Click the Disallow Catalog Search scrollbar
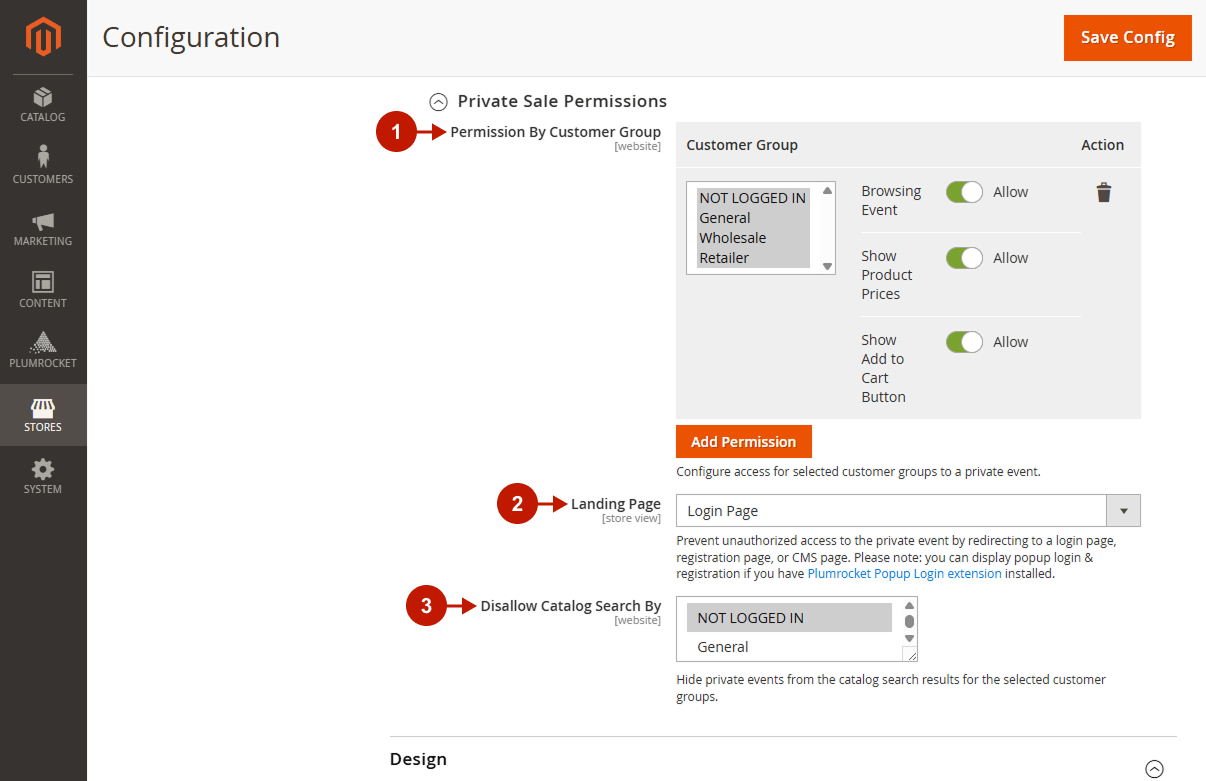The image size is (1206, 781). [x=909, y=622]
